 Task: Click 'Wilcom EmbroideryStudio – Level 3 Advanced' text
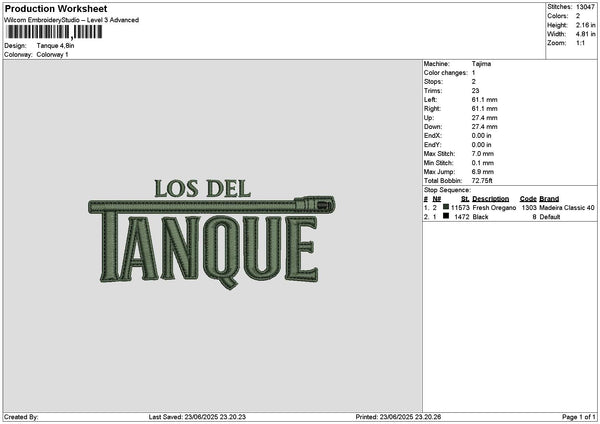pos(72,20)
